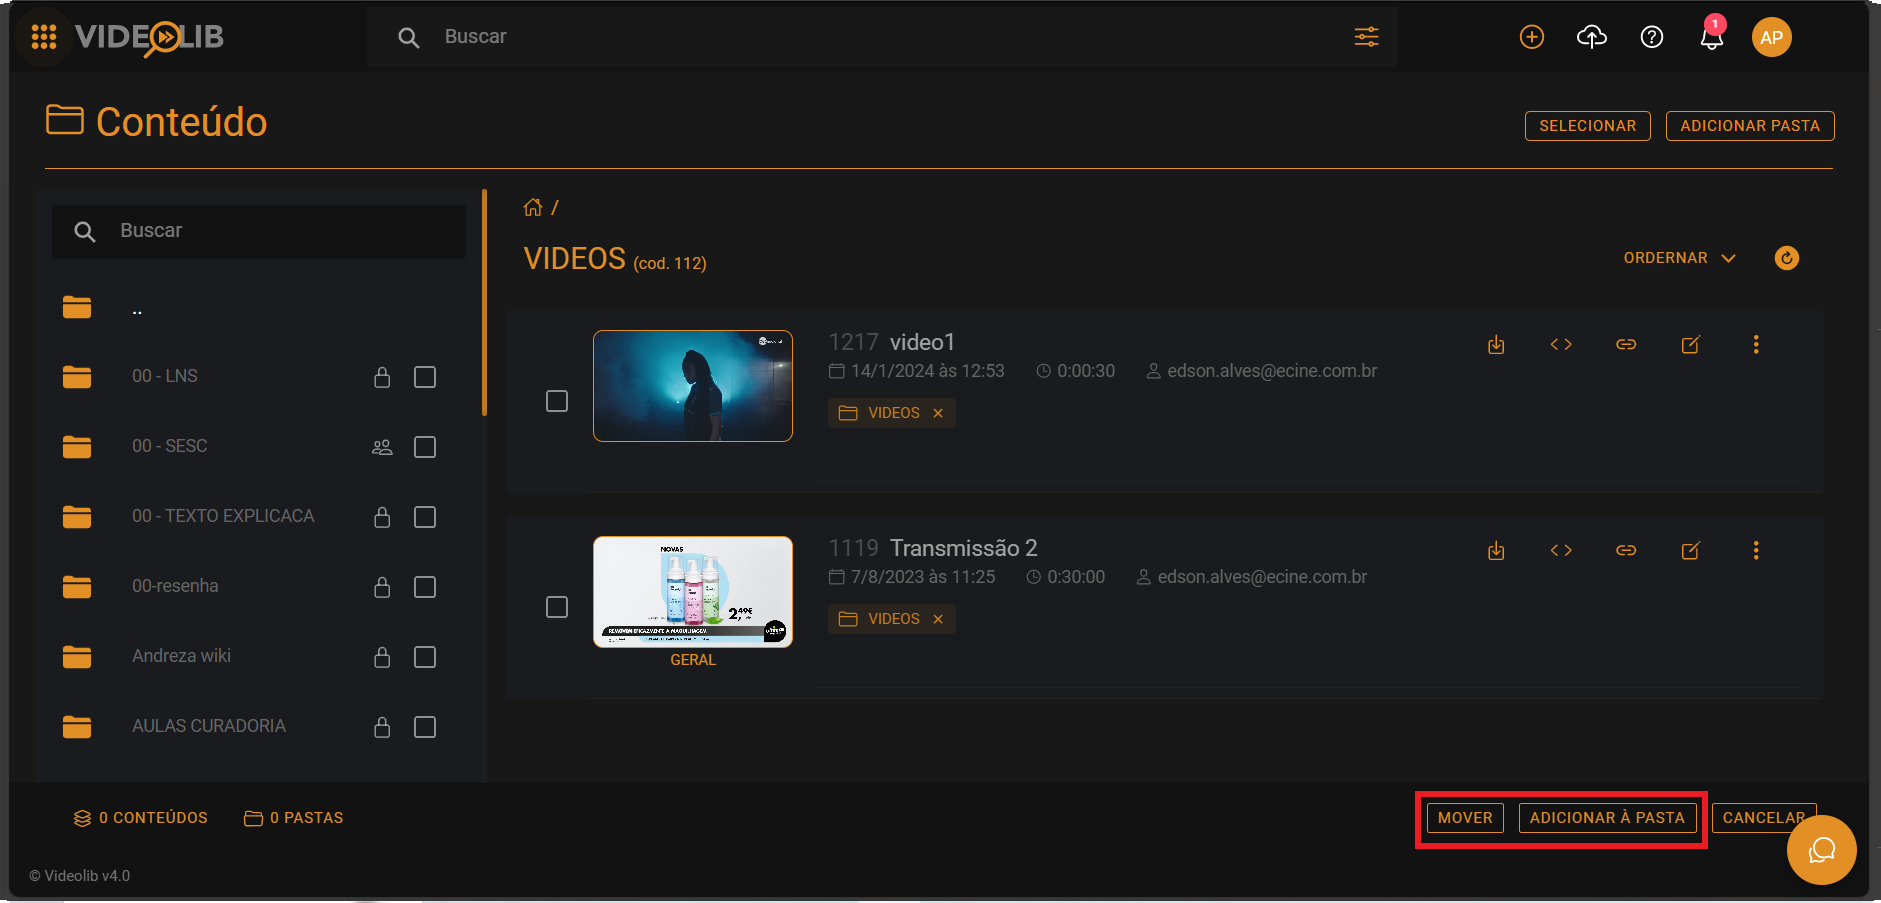This screenshot has width=1881, height=903.
Task: Open advanced search filter sliders icon
Action: [x=1366, y=37]
